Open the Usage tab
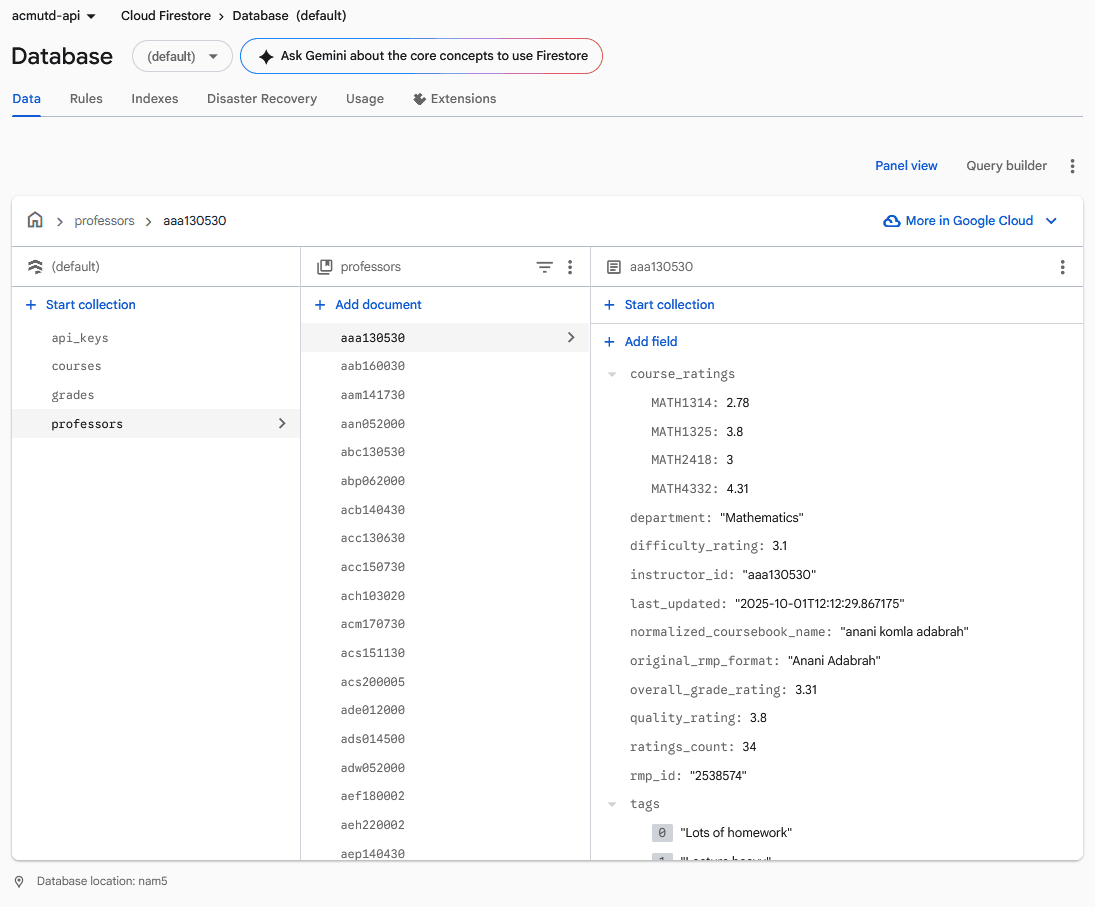The image size is (1095, 907). [x=365, y=99]
